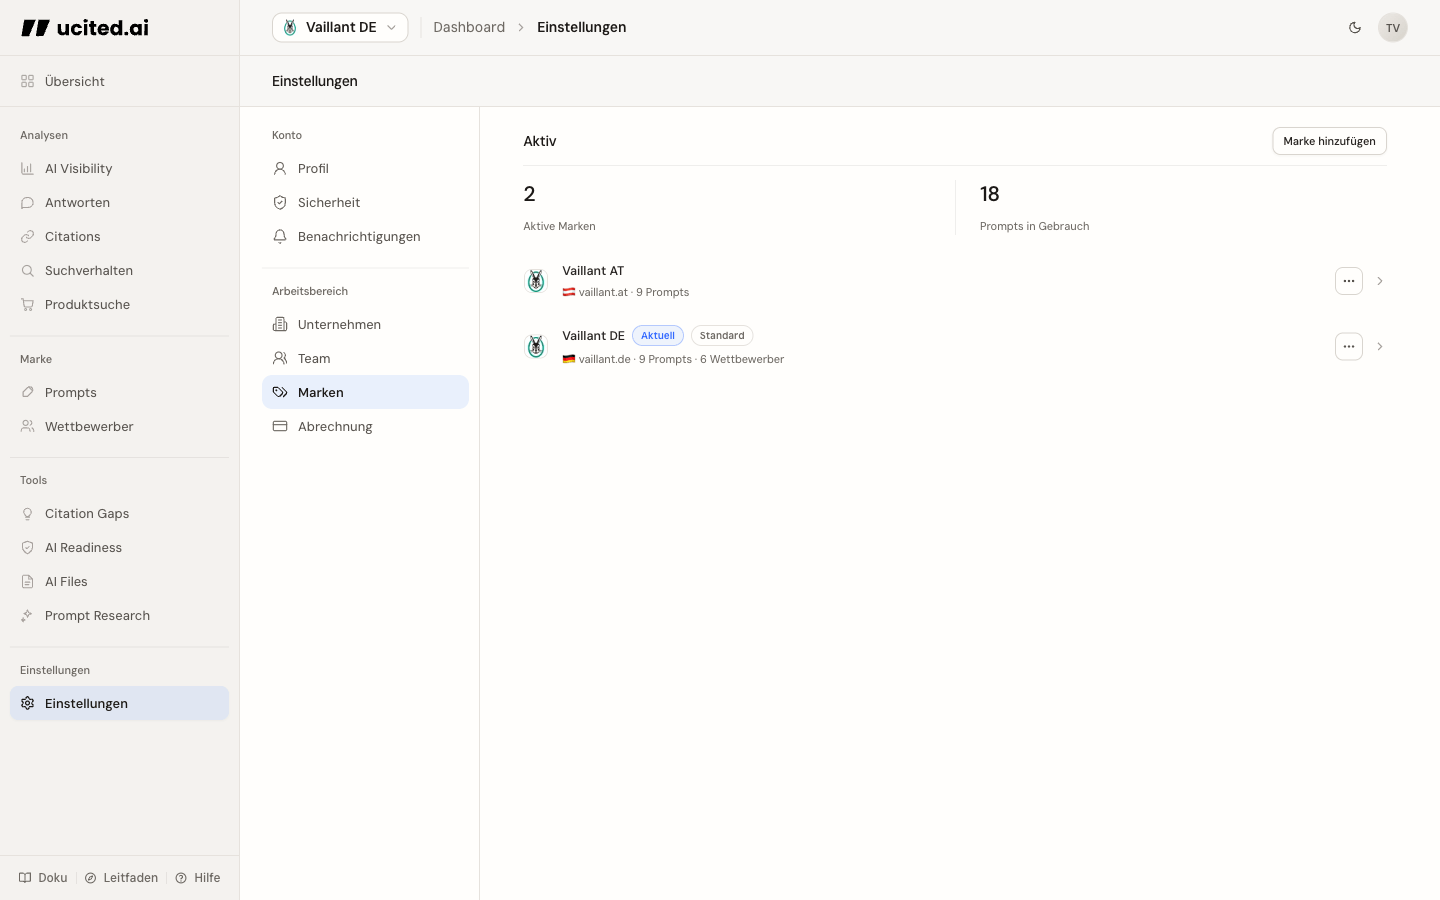Click the Sicherheit shield icon

point(280,202)
